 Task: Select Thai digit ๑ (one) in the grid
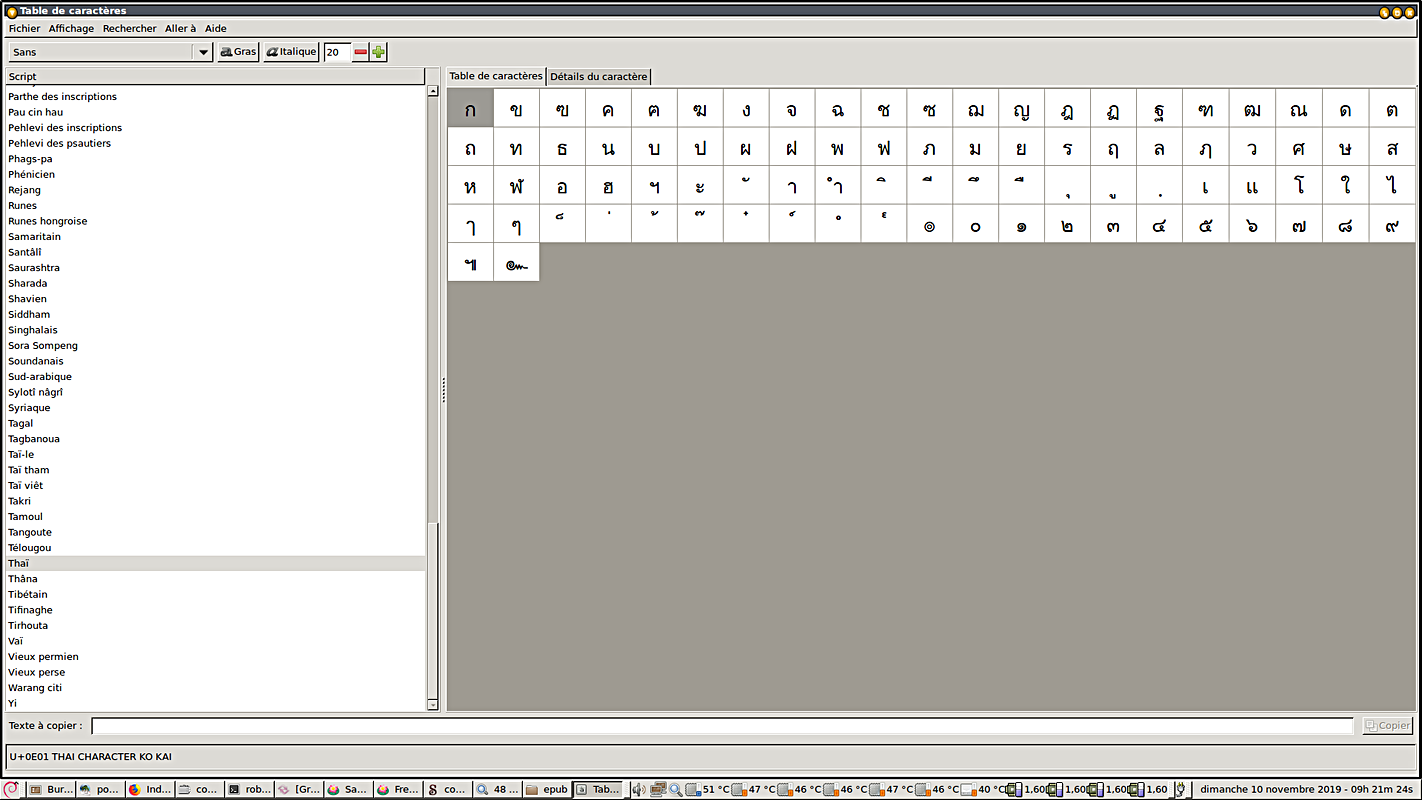[1021, 224]
